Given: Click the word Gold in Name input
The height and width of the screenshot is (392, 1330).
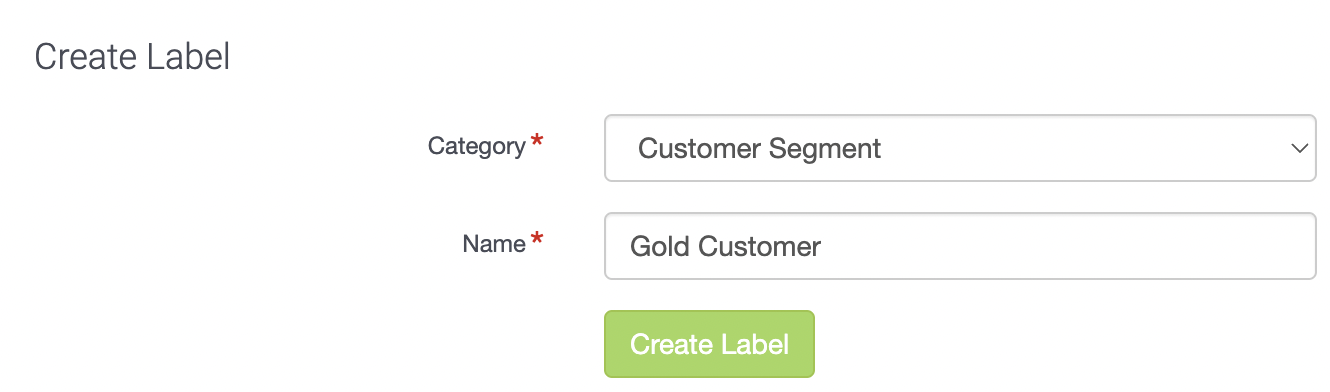Looking at the screenshot, I should coord(660,246).
